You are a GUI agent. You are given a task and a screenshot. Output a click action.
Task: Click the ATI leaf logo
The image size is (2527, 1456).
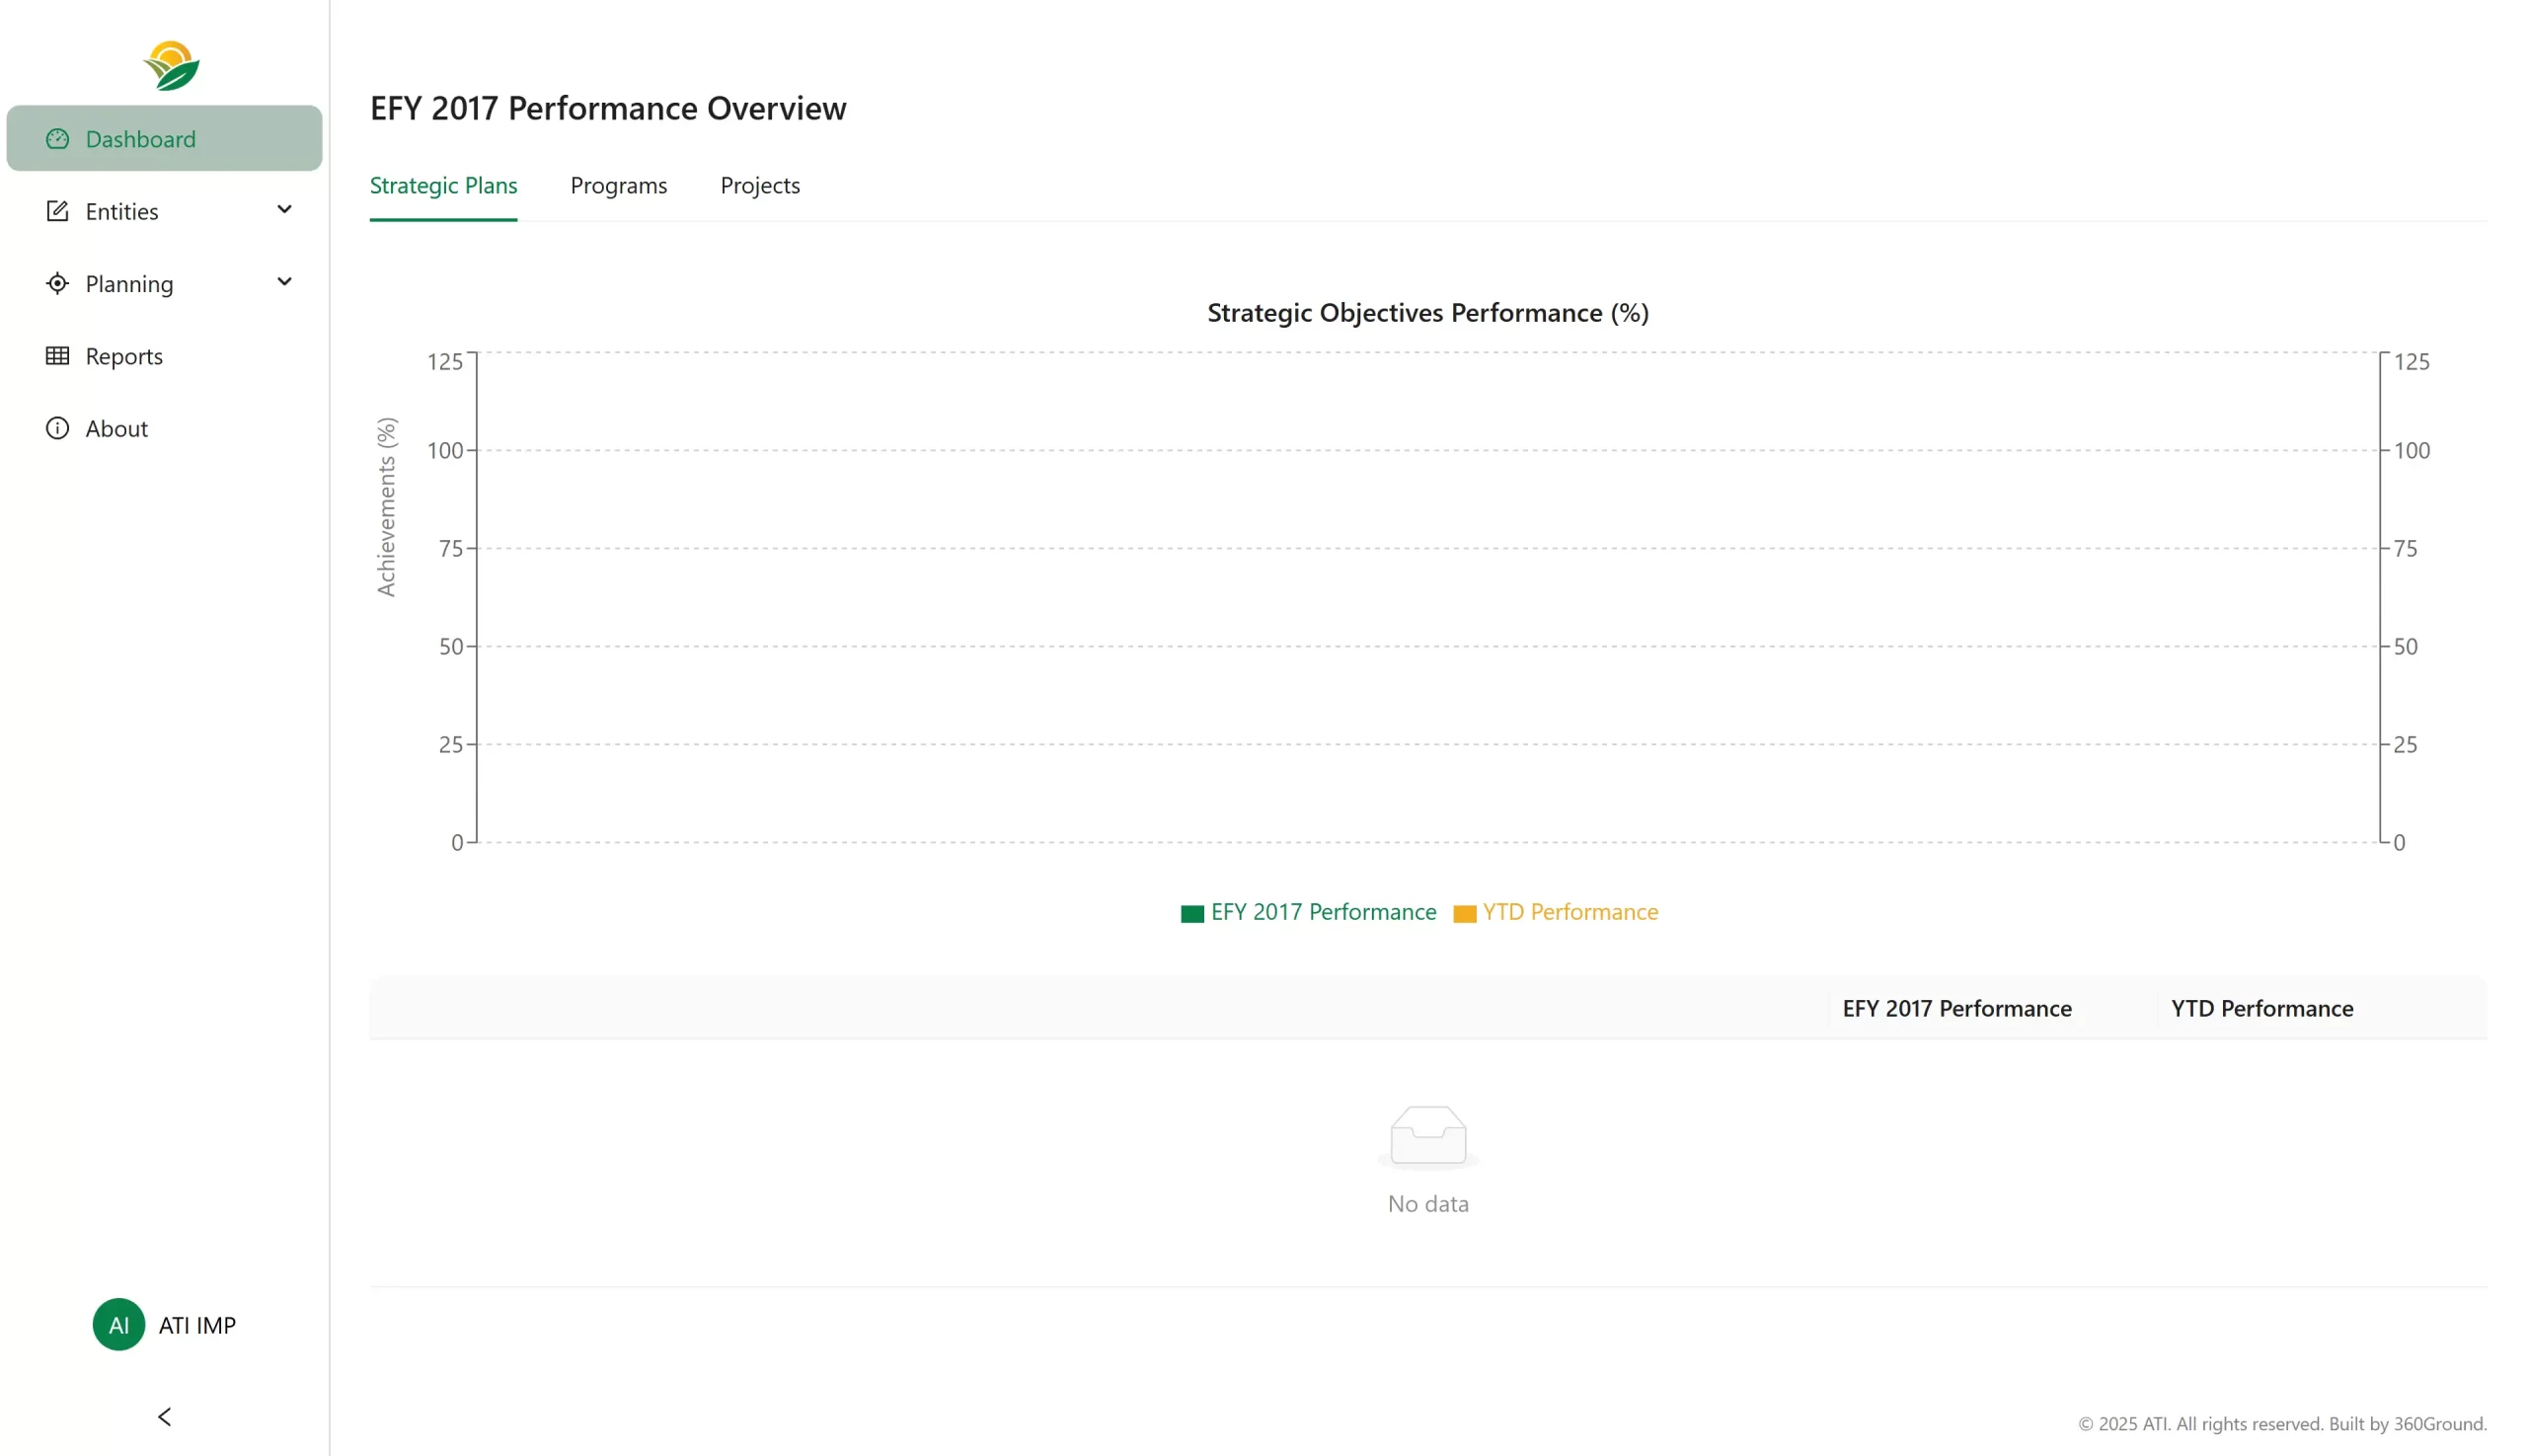(x=171, y=66)
